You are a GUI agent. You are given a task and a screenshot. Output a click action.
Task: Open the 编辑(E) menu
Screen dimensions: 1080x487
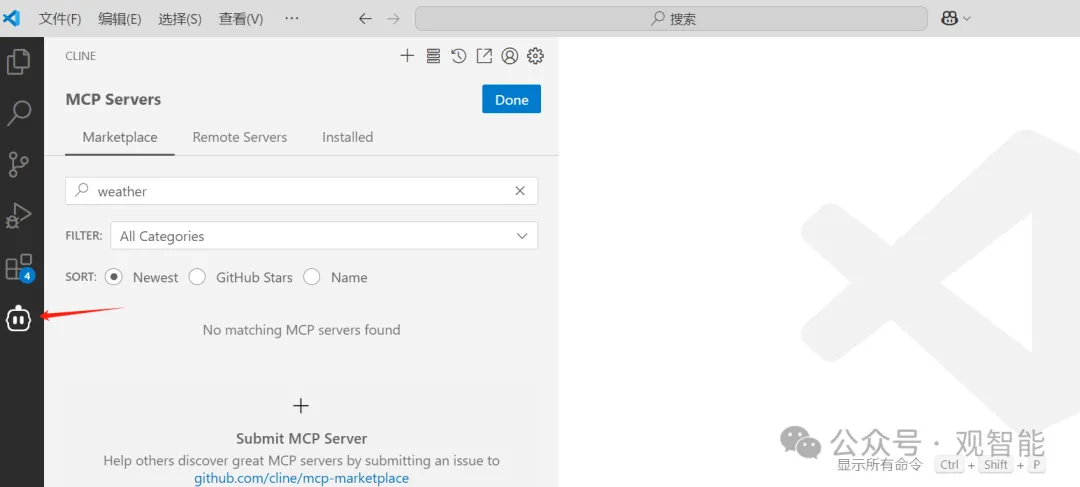coord(120,19)
